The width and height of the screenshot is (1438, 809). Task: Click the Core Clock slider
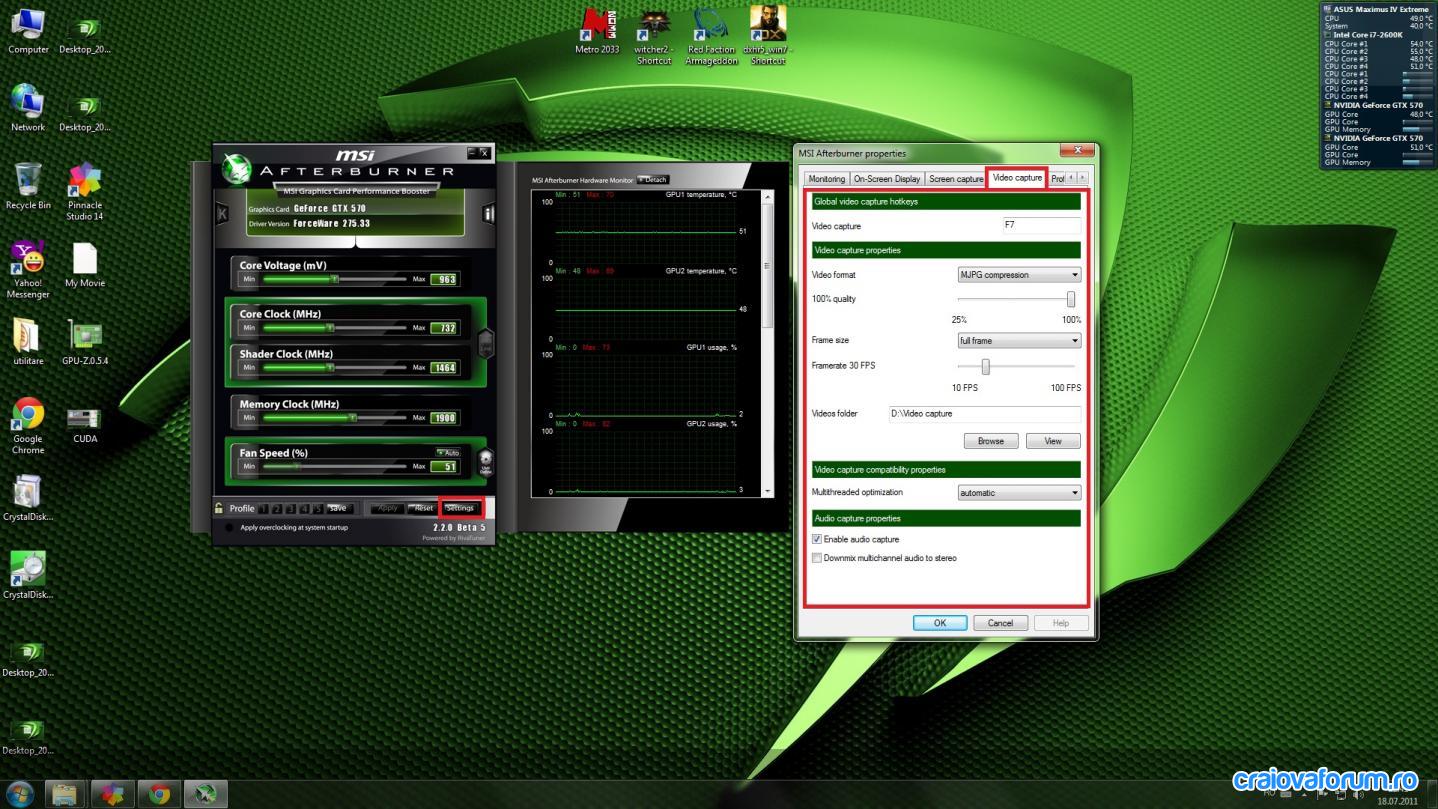tap(335, 327)
